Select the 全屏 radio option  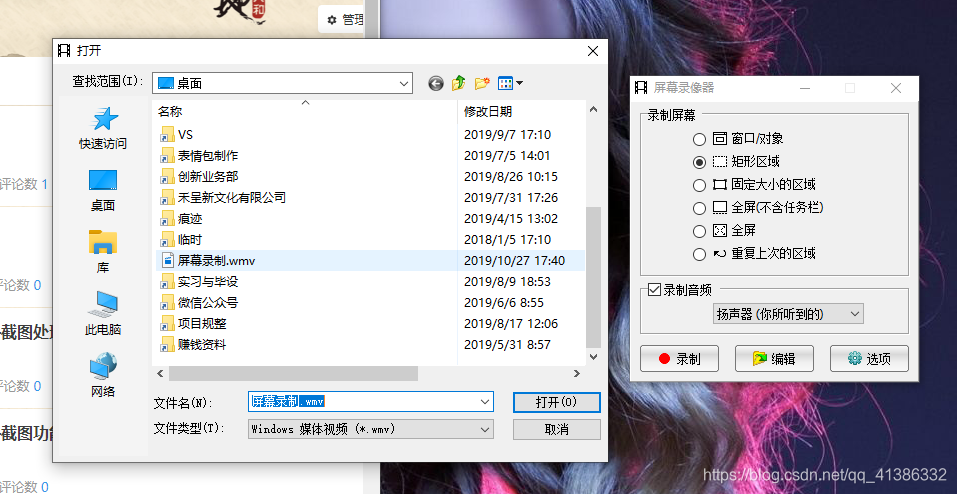(699, 231)
